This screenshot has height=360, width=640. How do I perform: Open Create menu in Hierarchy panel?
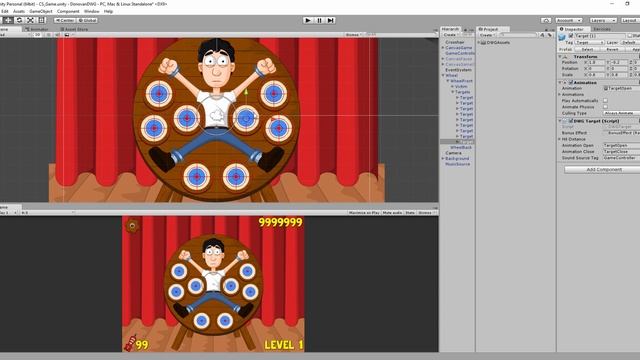click(x=450, y=35)
